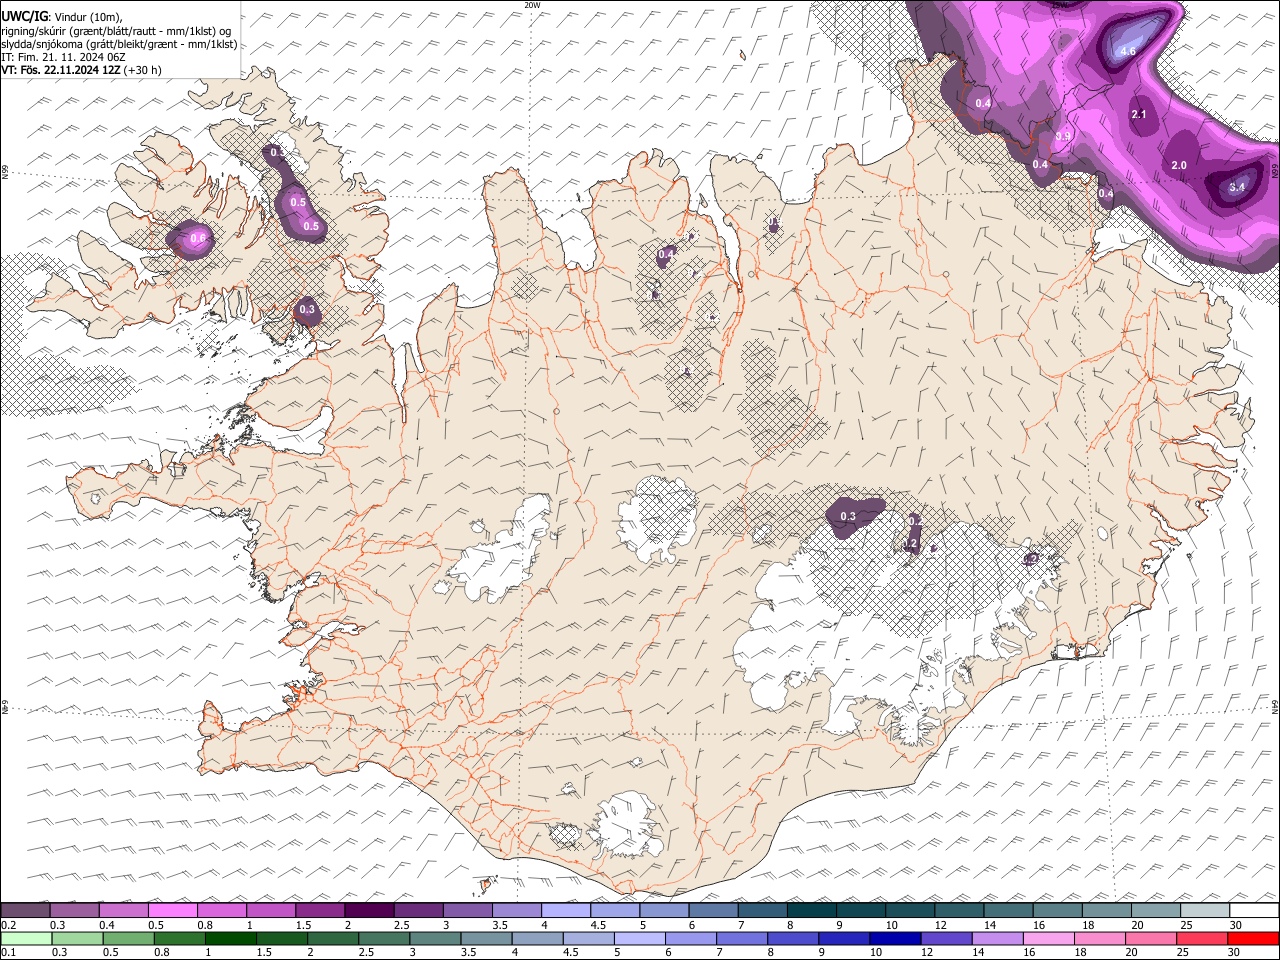Pick the slate blue 6 swatch, upper legend row
The width and height of the screenshot is (1280, 960).
click(x=713, y=910)
